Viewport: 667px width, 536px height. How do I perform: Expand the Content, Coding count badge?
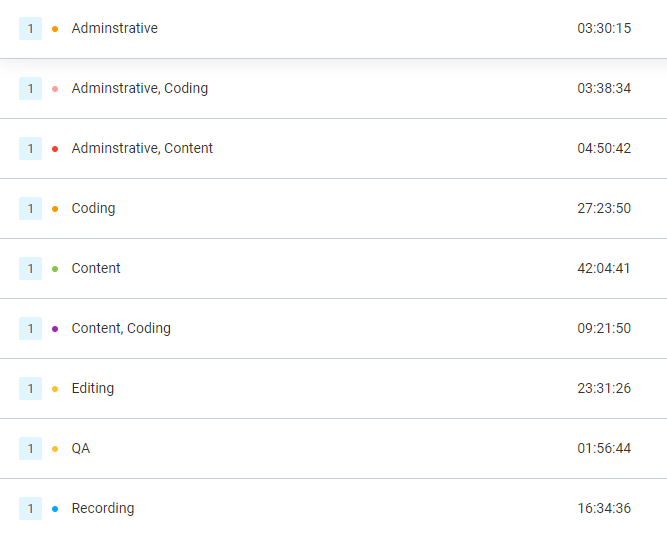31,328
